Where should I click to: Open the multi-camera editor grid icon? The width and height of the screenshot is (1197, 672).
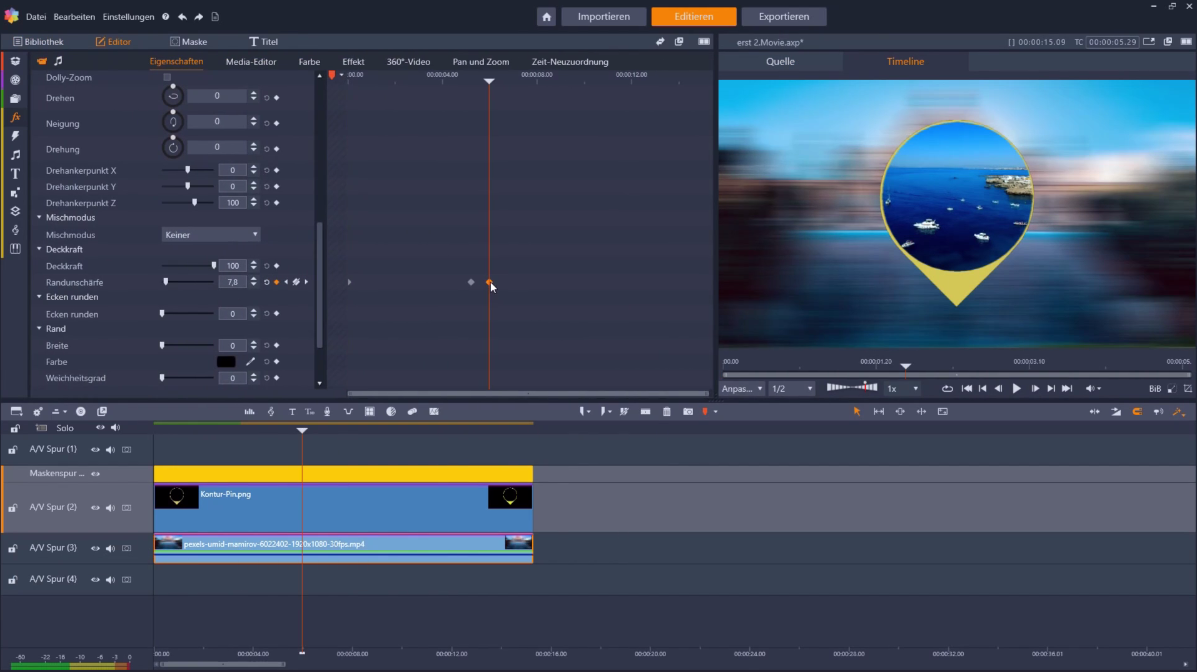[x=369, y=411]
